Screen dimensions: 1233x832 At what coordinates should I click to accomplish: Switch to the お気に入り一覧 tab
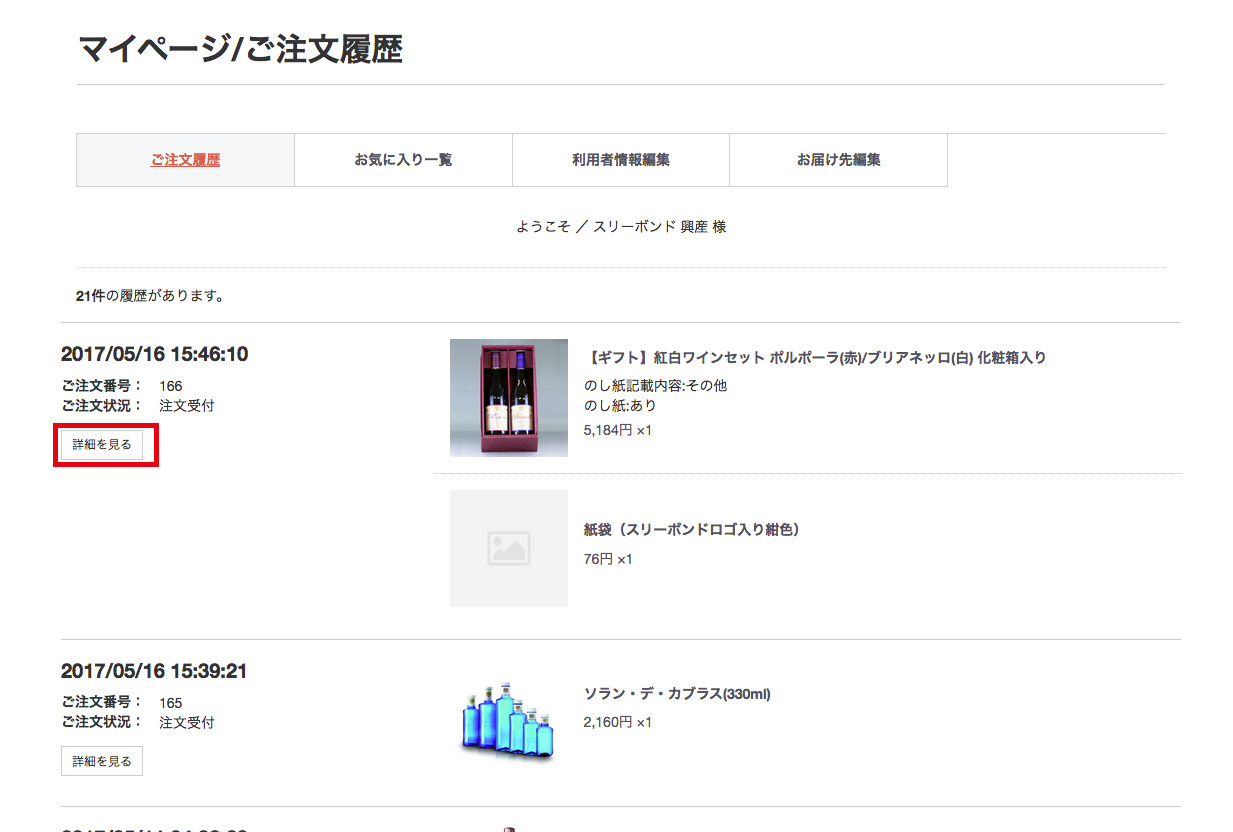(403, 160)
